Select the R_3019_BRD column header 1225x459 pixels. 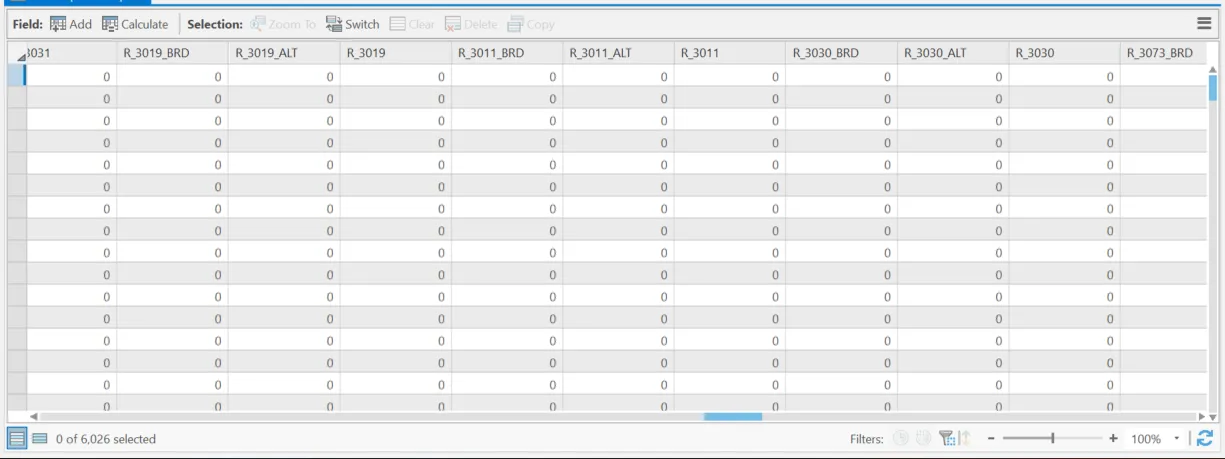point(172,53)
